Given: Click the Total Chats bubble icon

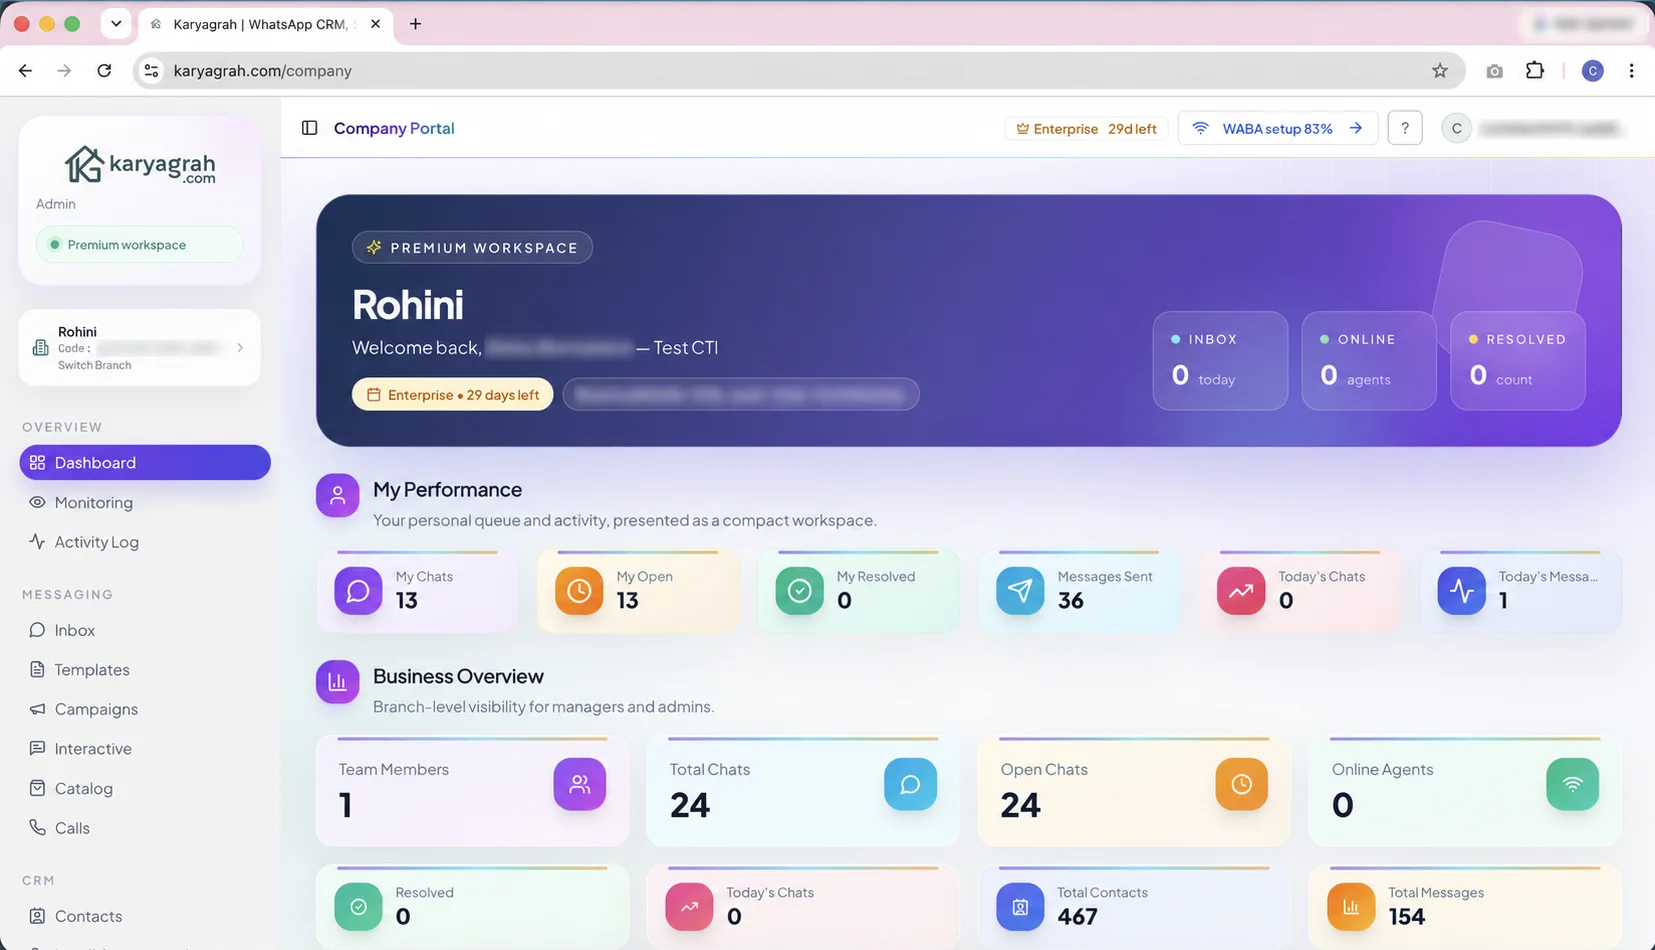Looking at the screenshot, I should tap(910, 784).
